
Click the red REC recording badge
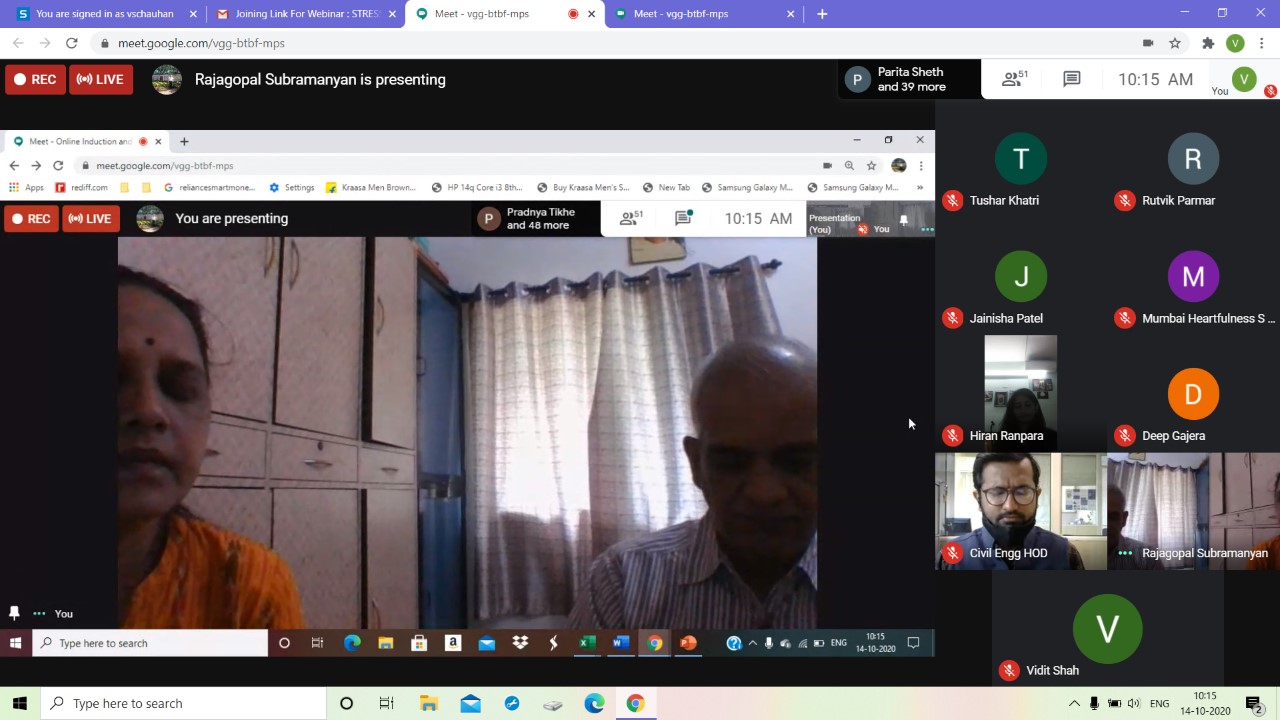coord(34,79)
